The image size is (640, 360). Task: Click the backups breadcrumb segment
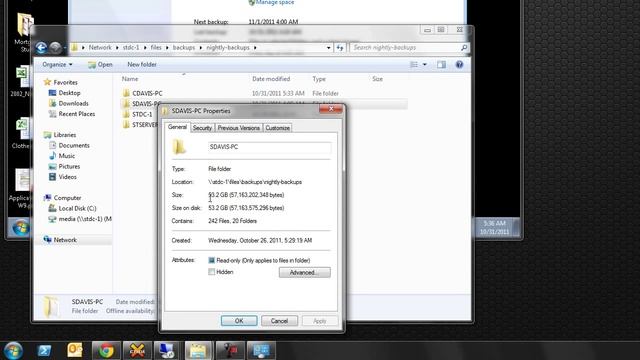click(x=184, y=48)
